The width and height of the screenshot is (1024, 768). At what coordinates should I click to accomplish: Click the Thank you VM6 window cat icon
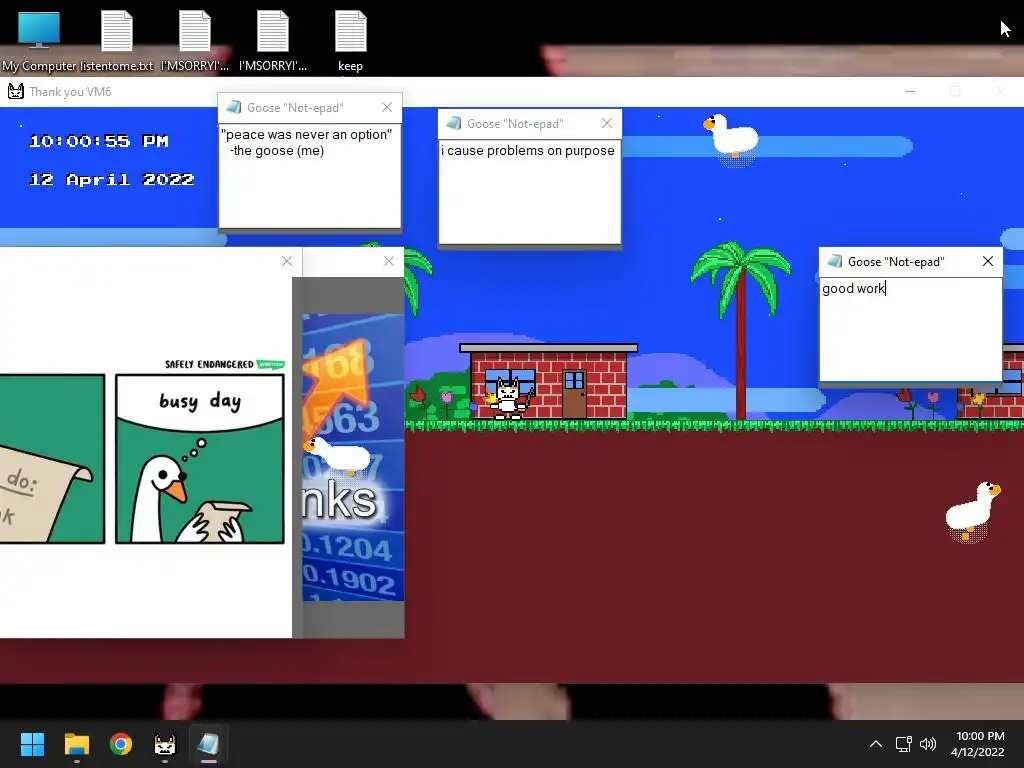pyautogui.click(x=16, y=91)
